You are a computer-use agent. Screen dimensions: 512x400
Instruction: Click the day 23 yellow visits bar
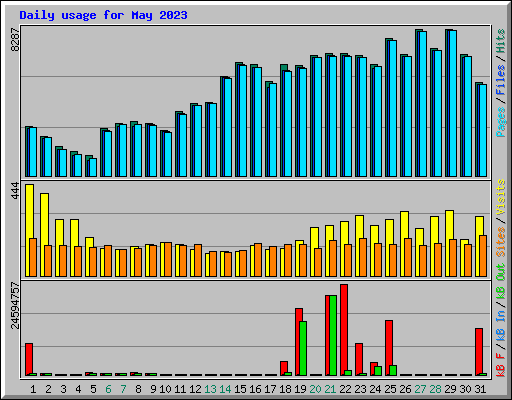[359, 246]
